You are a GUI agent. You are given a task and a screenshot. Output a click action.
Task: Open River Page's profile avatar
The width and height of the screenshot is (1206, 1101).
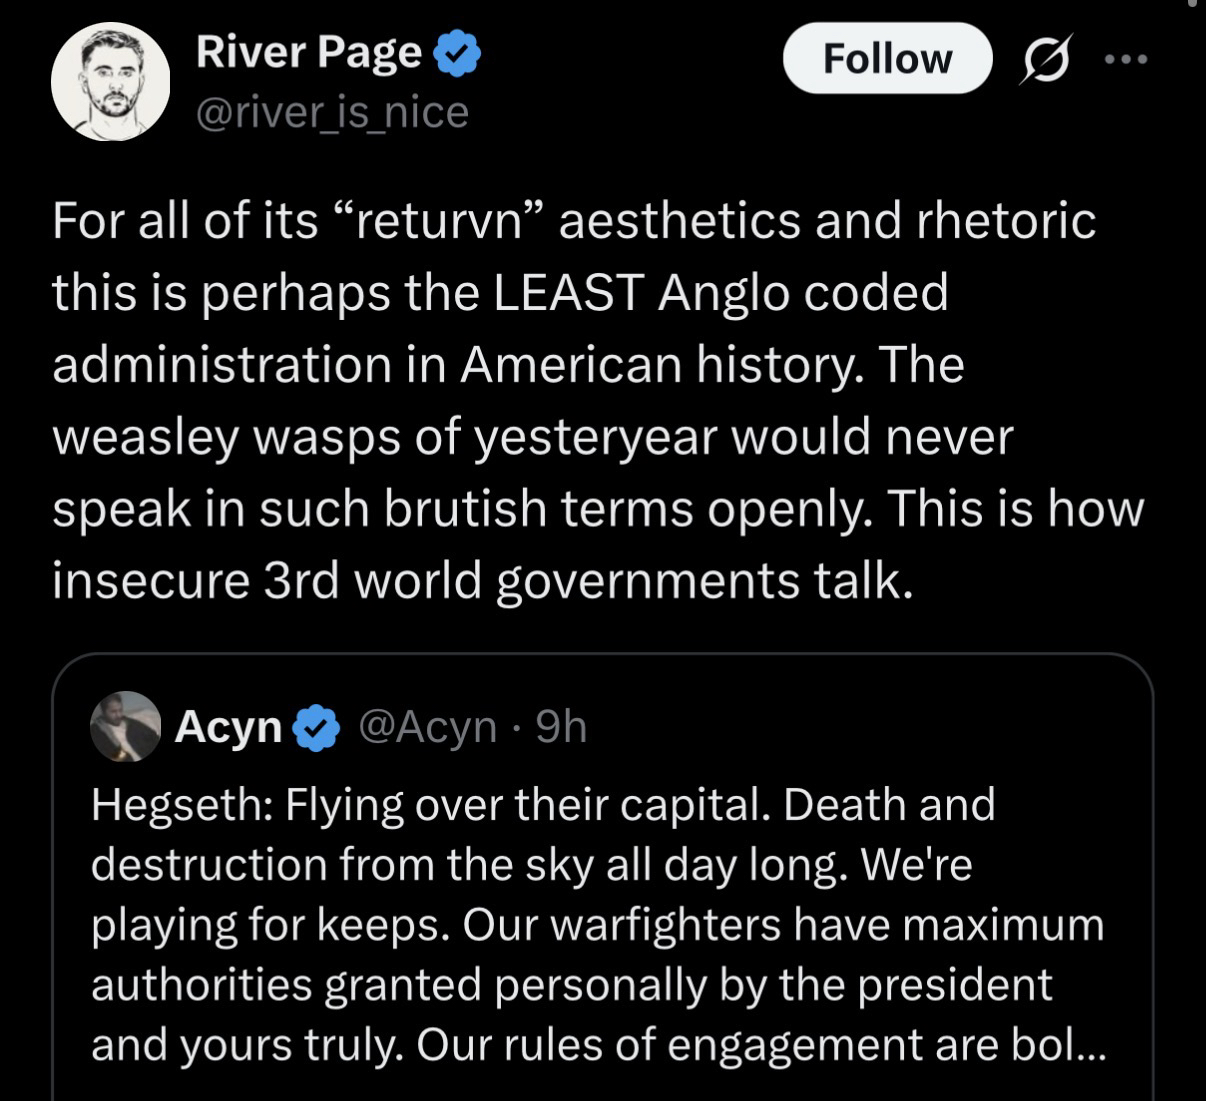coord(110,82)
